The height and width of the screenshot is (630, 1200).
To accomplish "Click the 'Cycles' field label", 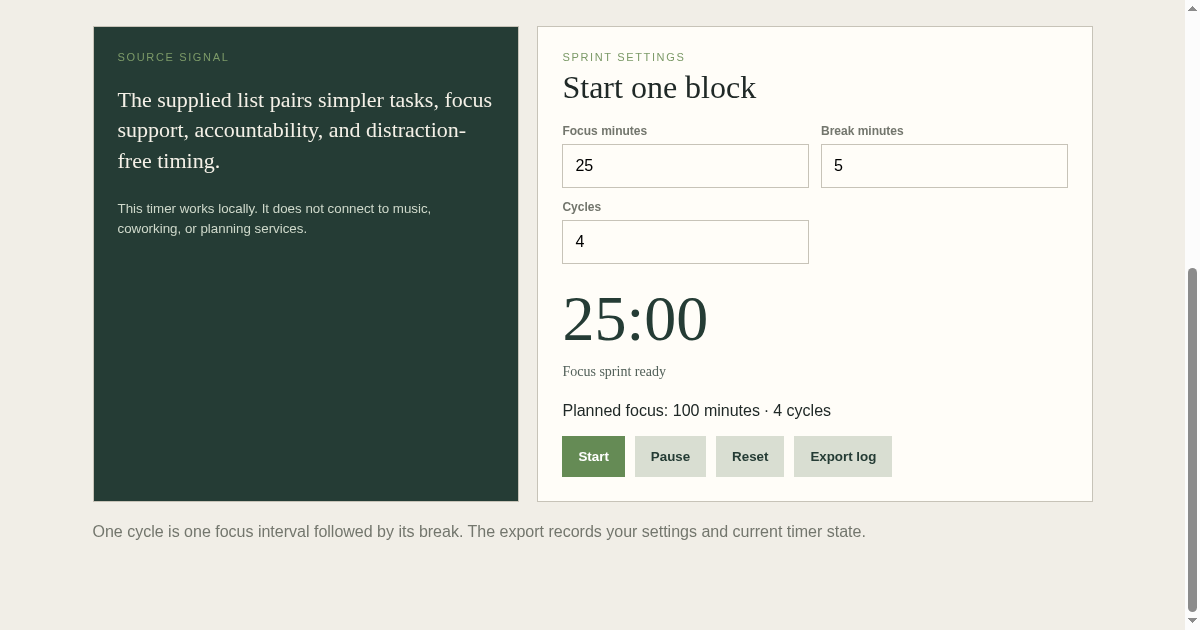I will point(581,207).
